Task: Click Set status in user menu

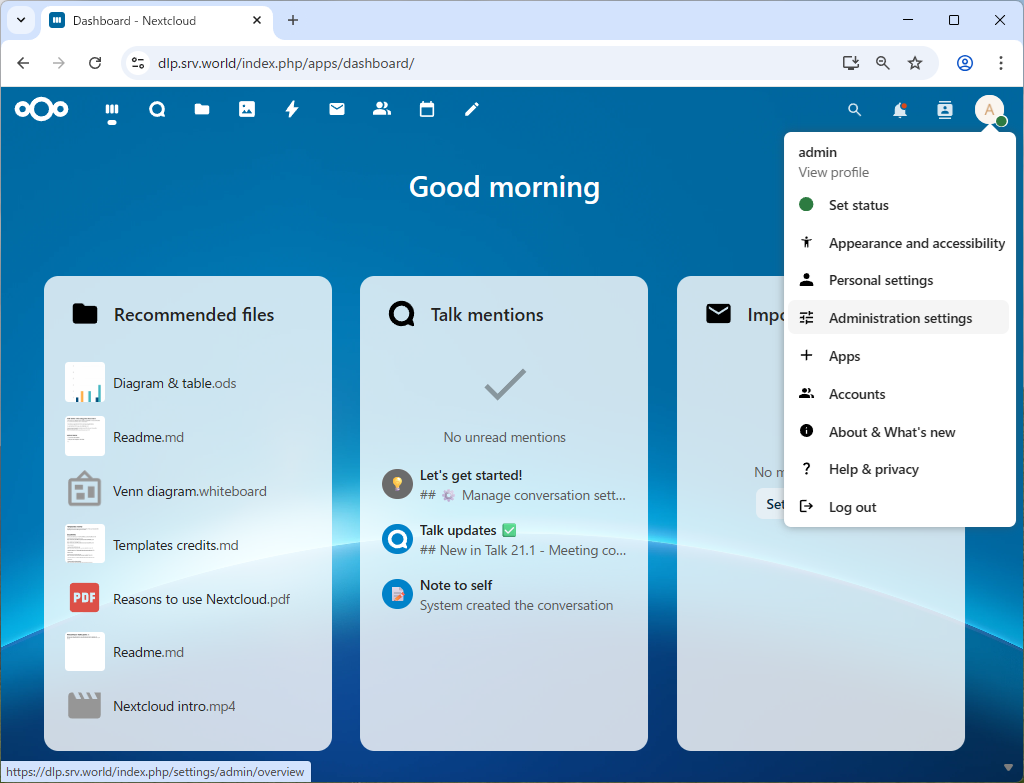Action: pos(858,205)
